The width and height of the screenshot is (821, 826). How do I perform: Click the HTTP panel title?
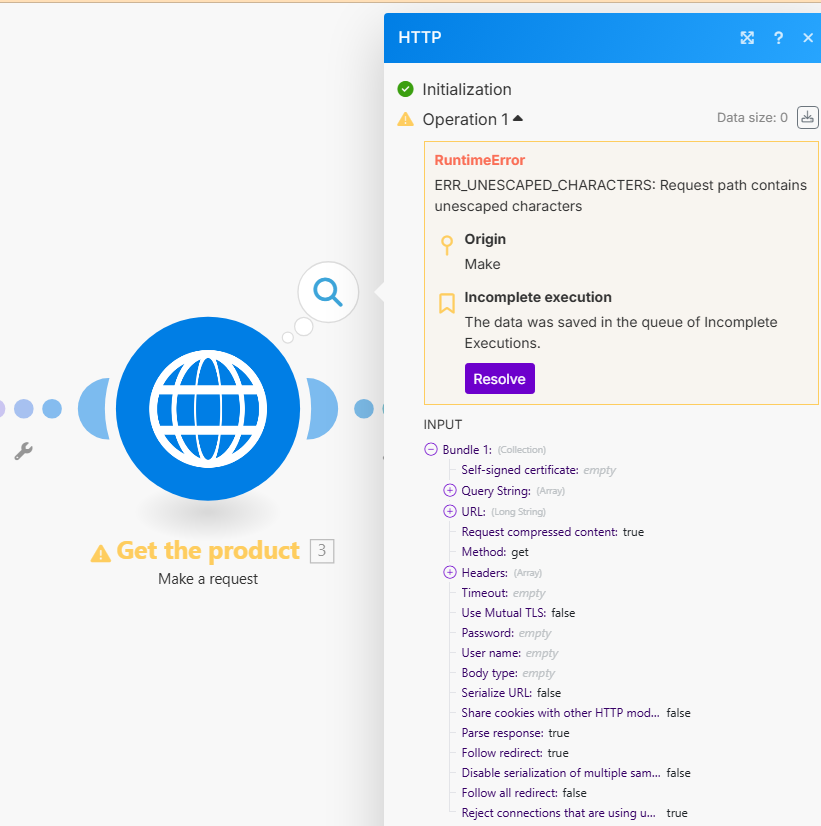[419, 37]
